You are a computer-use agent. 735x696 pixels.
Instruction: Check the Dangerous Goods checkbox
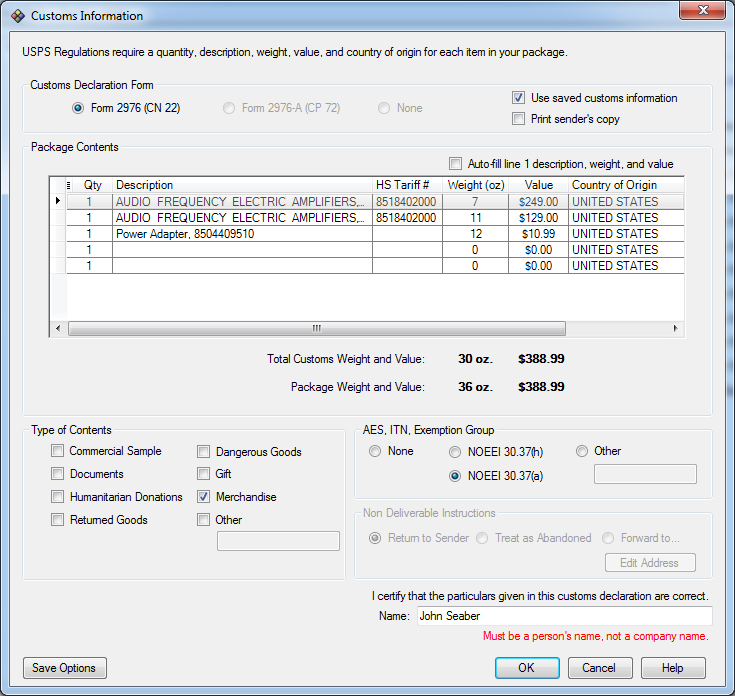coord(203,452)
